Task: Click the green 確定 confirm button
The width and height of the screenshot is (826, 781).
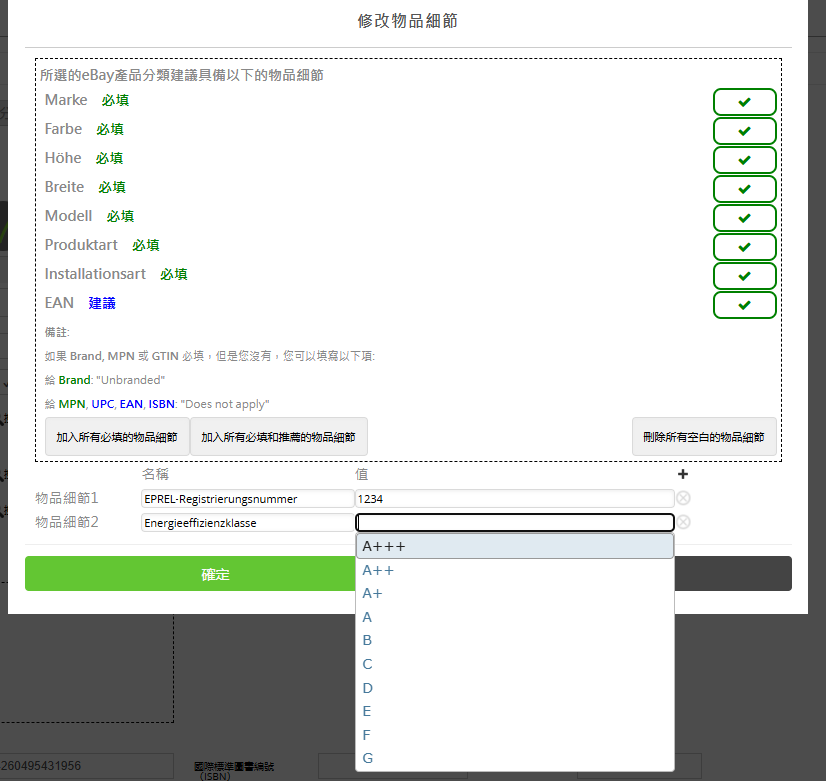Action: (216, 574)
